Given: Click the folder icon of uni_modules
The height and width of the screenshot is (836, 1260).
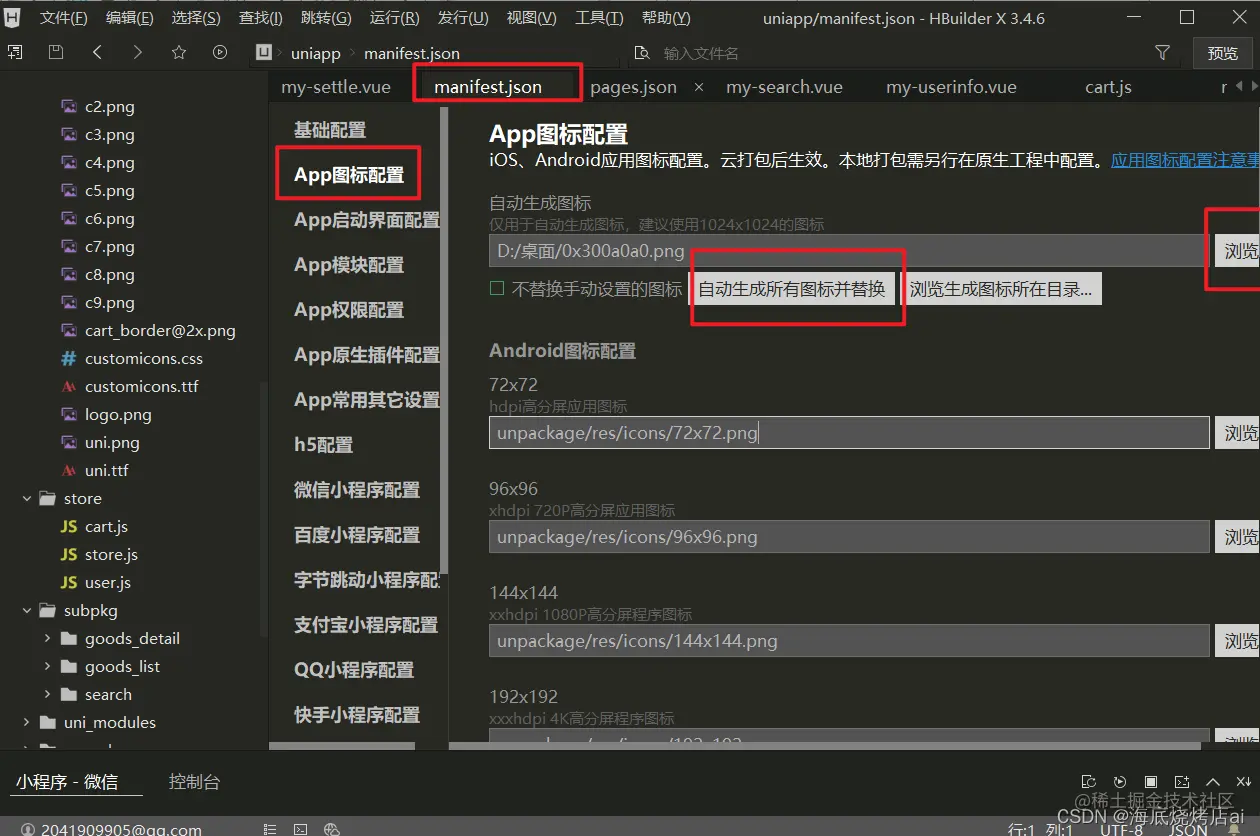Looking at the screenshot, I should [x=47, y=722].
